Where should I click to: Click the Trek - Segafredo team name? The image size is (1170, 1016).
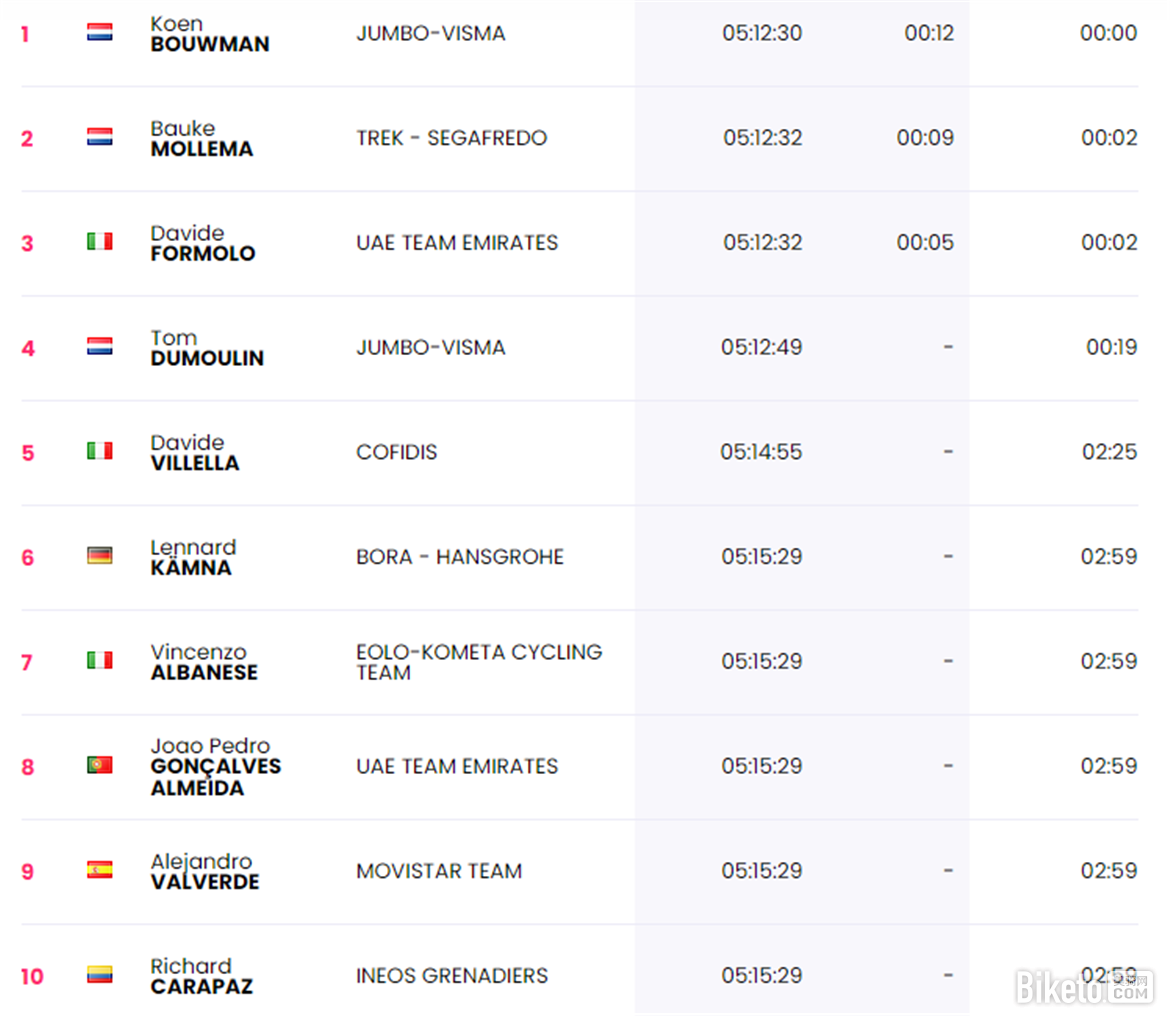[451, 138]
